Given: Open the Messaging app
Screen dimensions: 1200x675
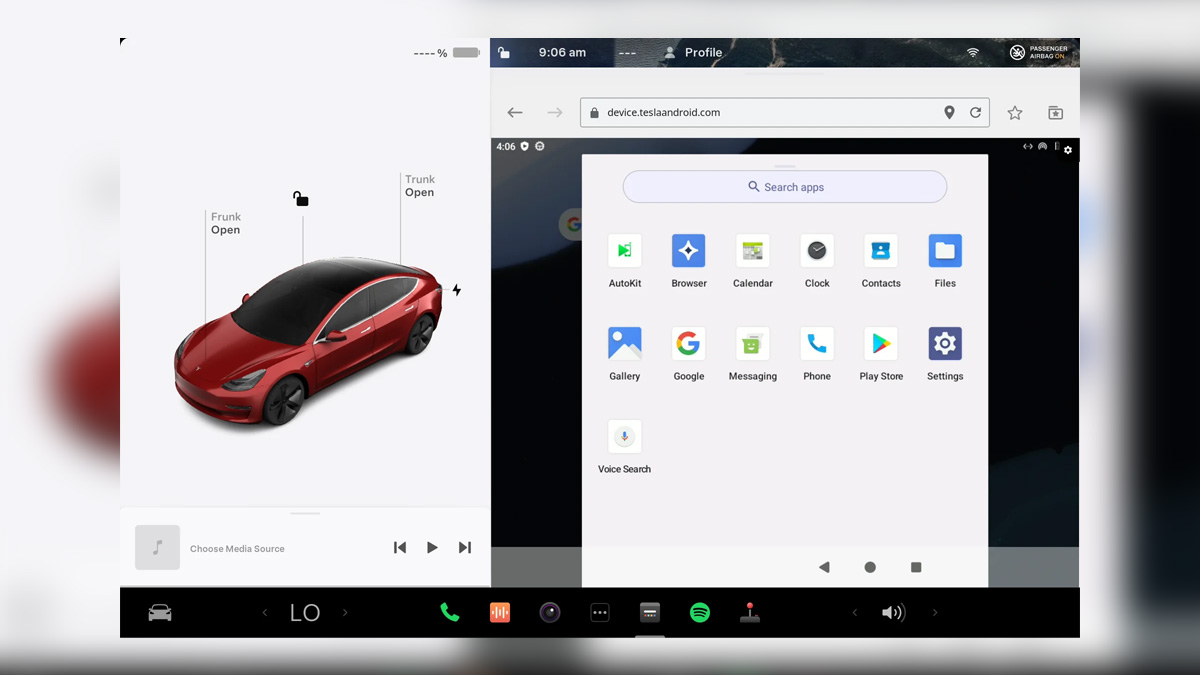Looking at the screenshot, I should click(753, 344).
